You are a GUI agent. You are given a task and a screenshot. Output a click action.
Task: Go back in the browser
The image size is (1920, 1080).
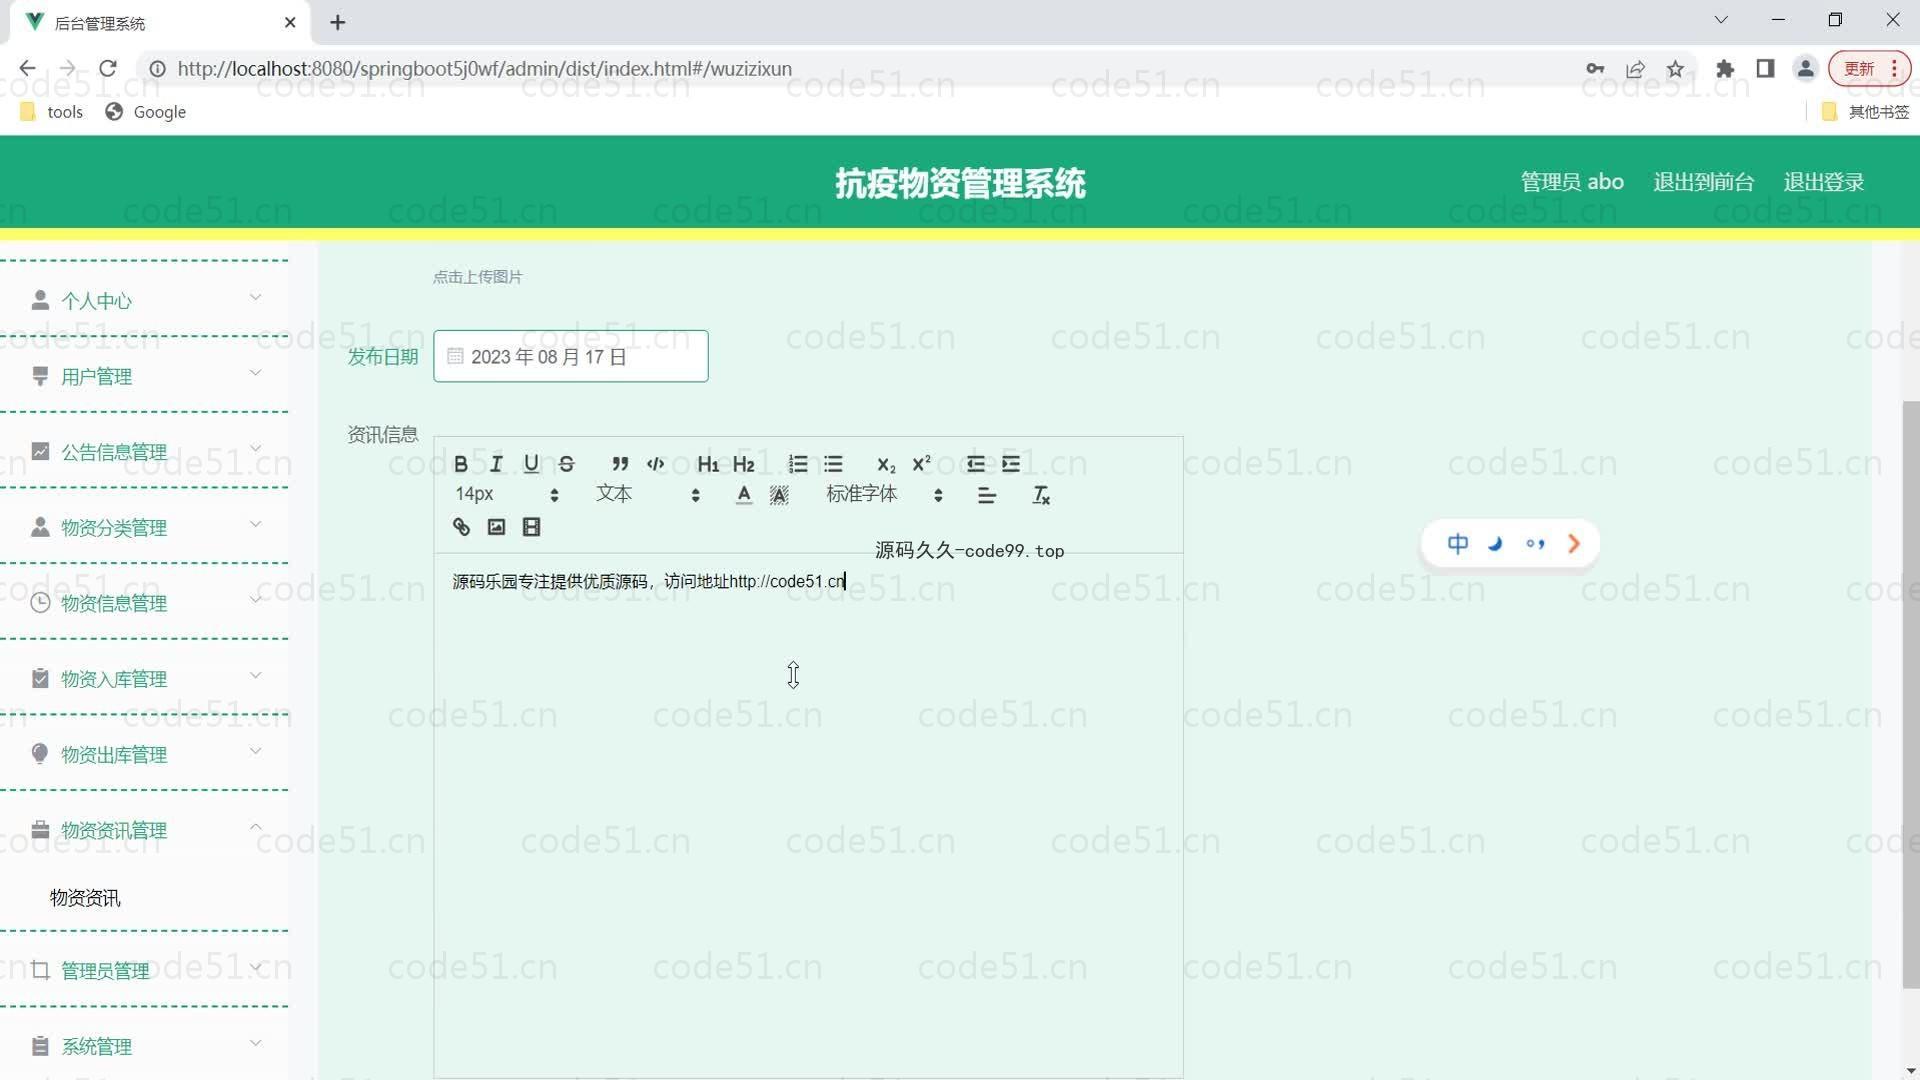coord(27,68)
